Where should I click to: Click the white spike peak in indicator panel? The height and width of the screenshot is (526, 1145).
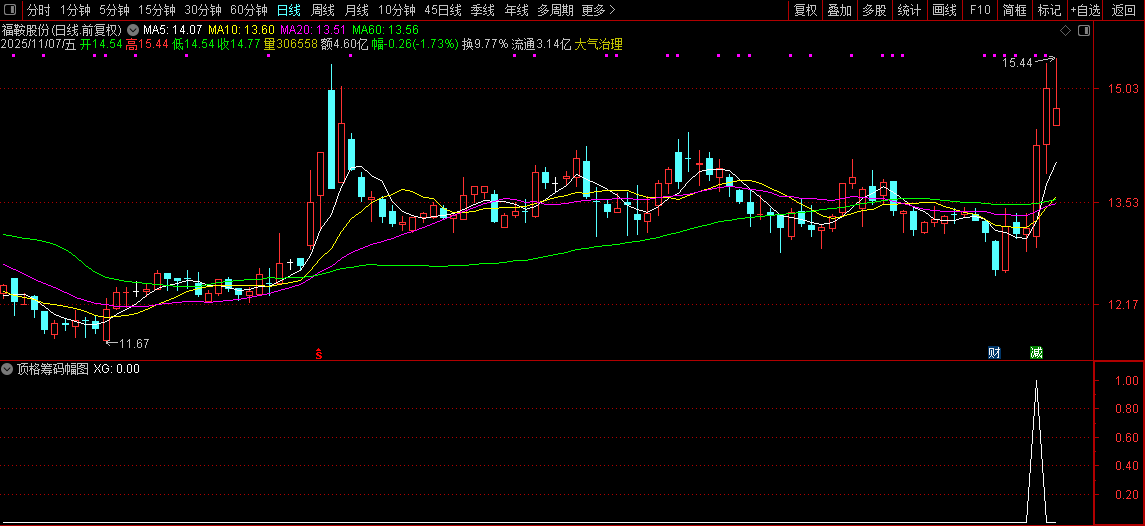tap(1036, 381)
